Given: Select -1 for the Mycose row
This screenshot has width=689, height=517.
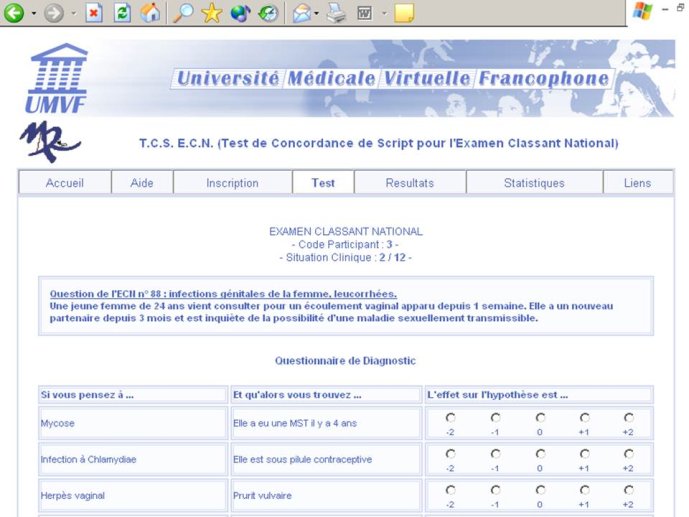Looking at the screenshot, I should coord(495,417).
